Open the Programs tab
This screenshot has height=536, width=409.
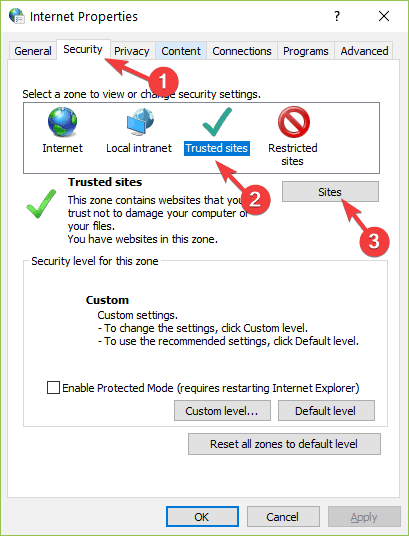point(306,51)
